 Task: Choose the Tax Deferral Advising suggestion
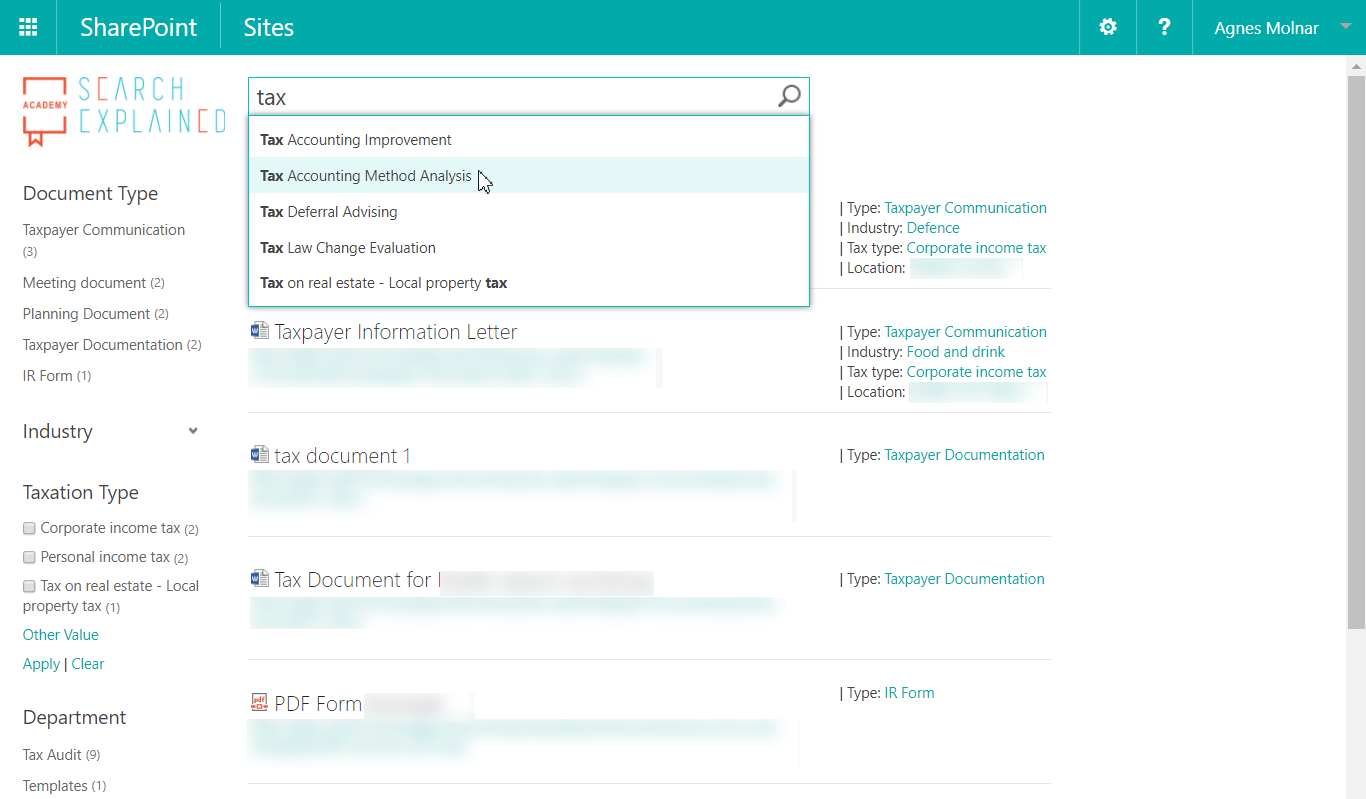329,212
